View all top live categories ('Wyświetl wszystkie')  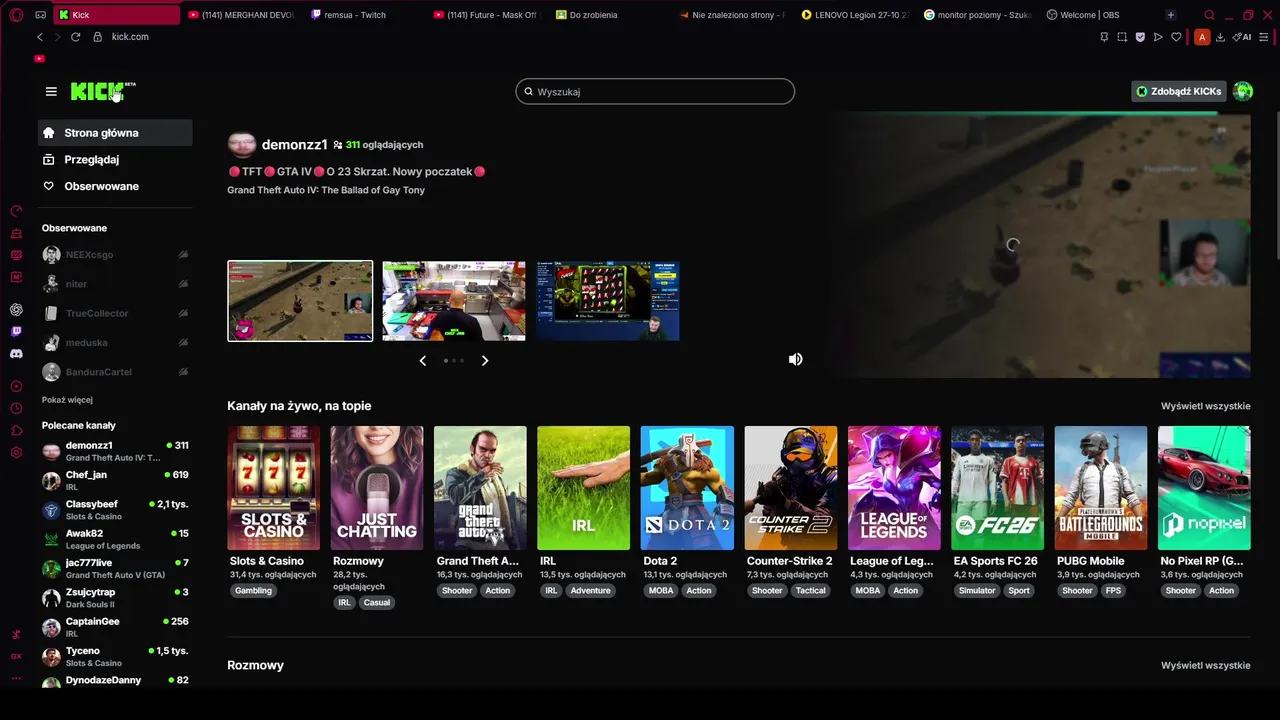pyautogui.click(x=1205, y=406)
